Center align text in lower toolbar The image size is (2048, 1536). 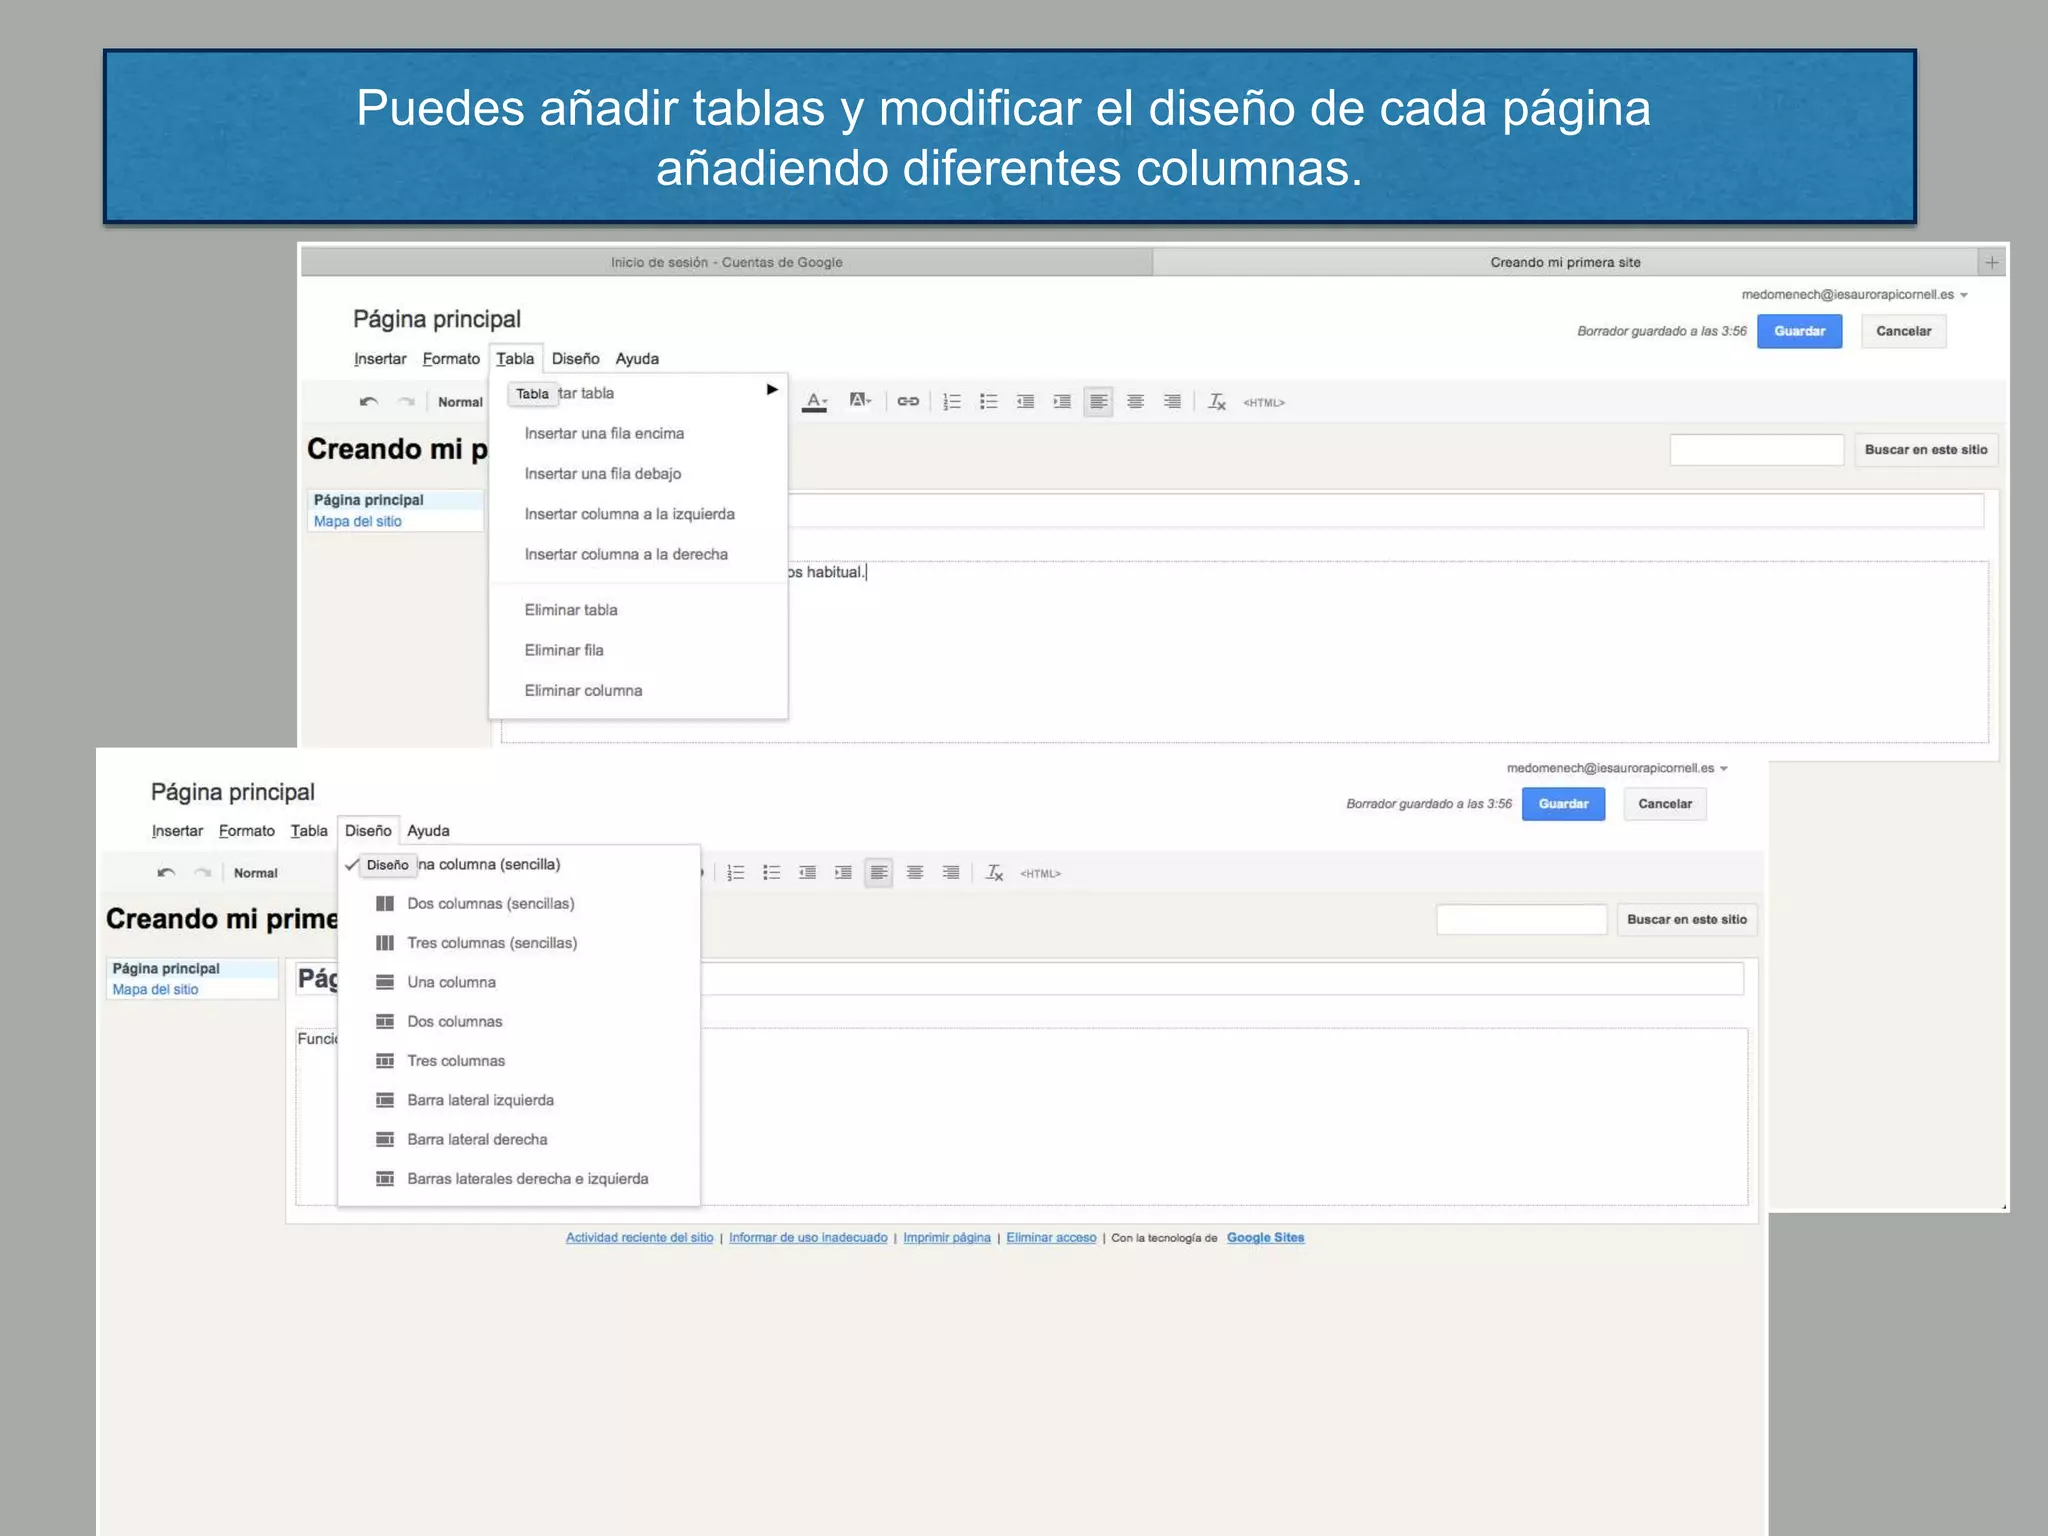coord(915,873)
